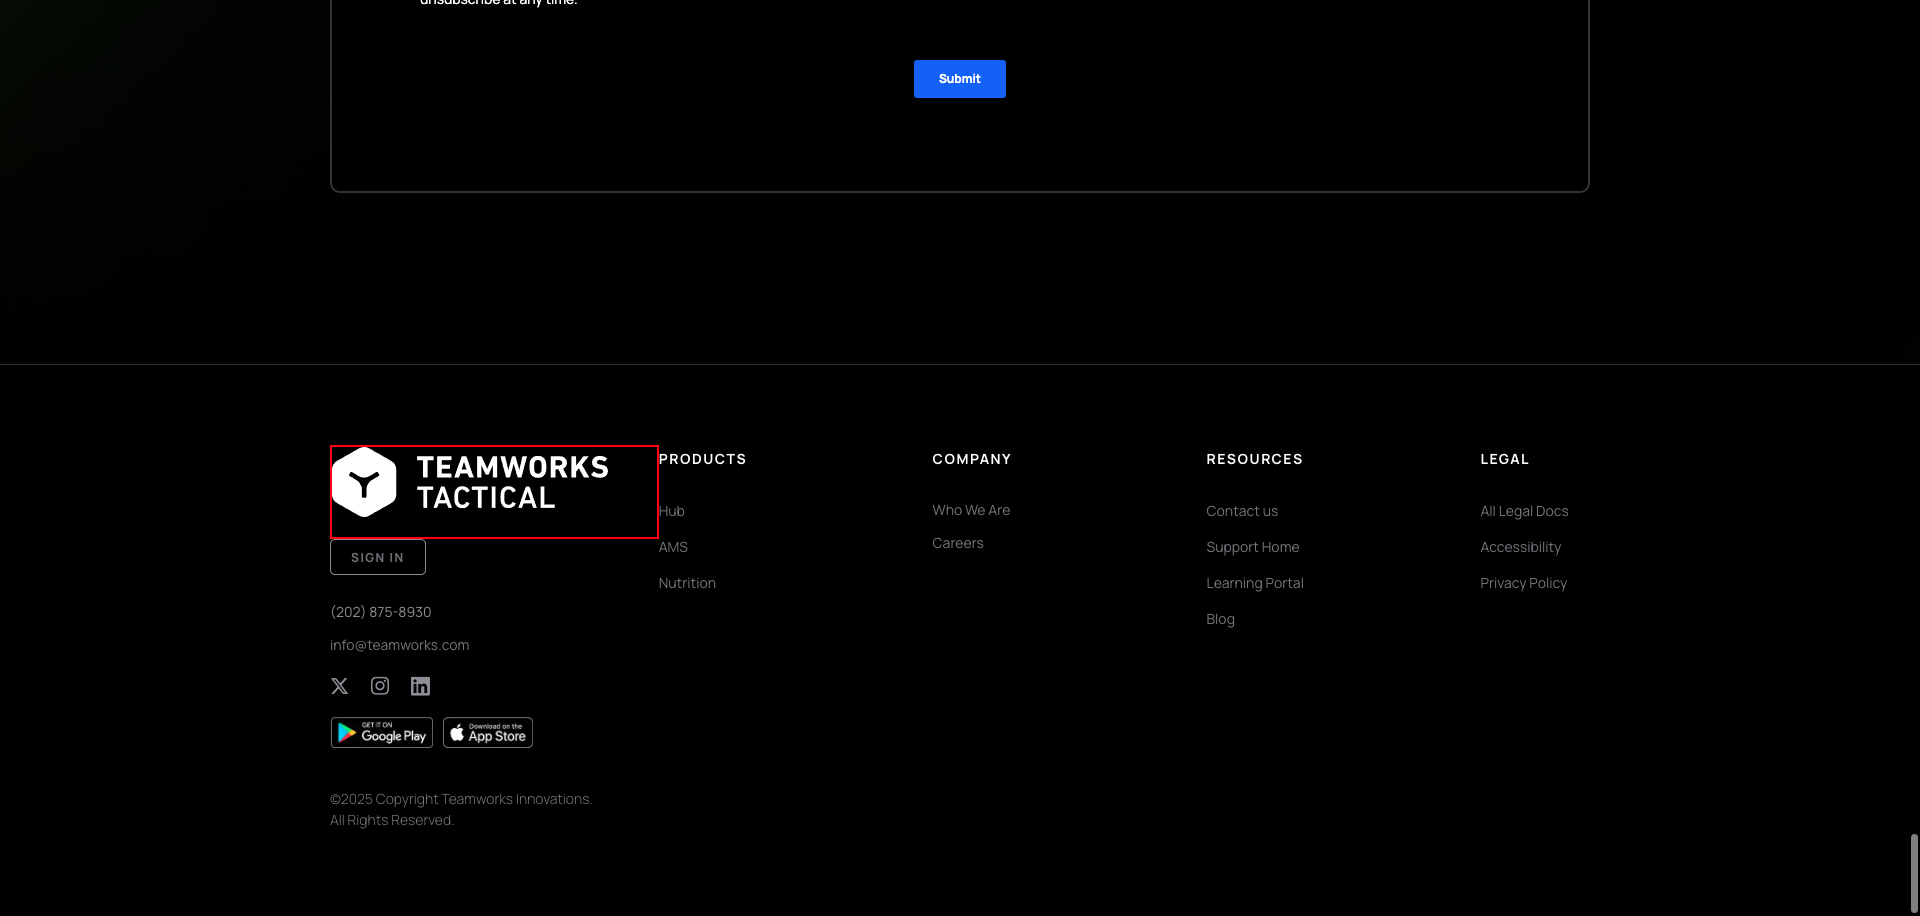Open the Careers page
1920x916 pixels.
click(x=957, y=543)
